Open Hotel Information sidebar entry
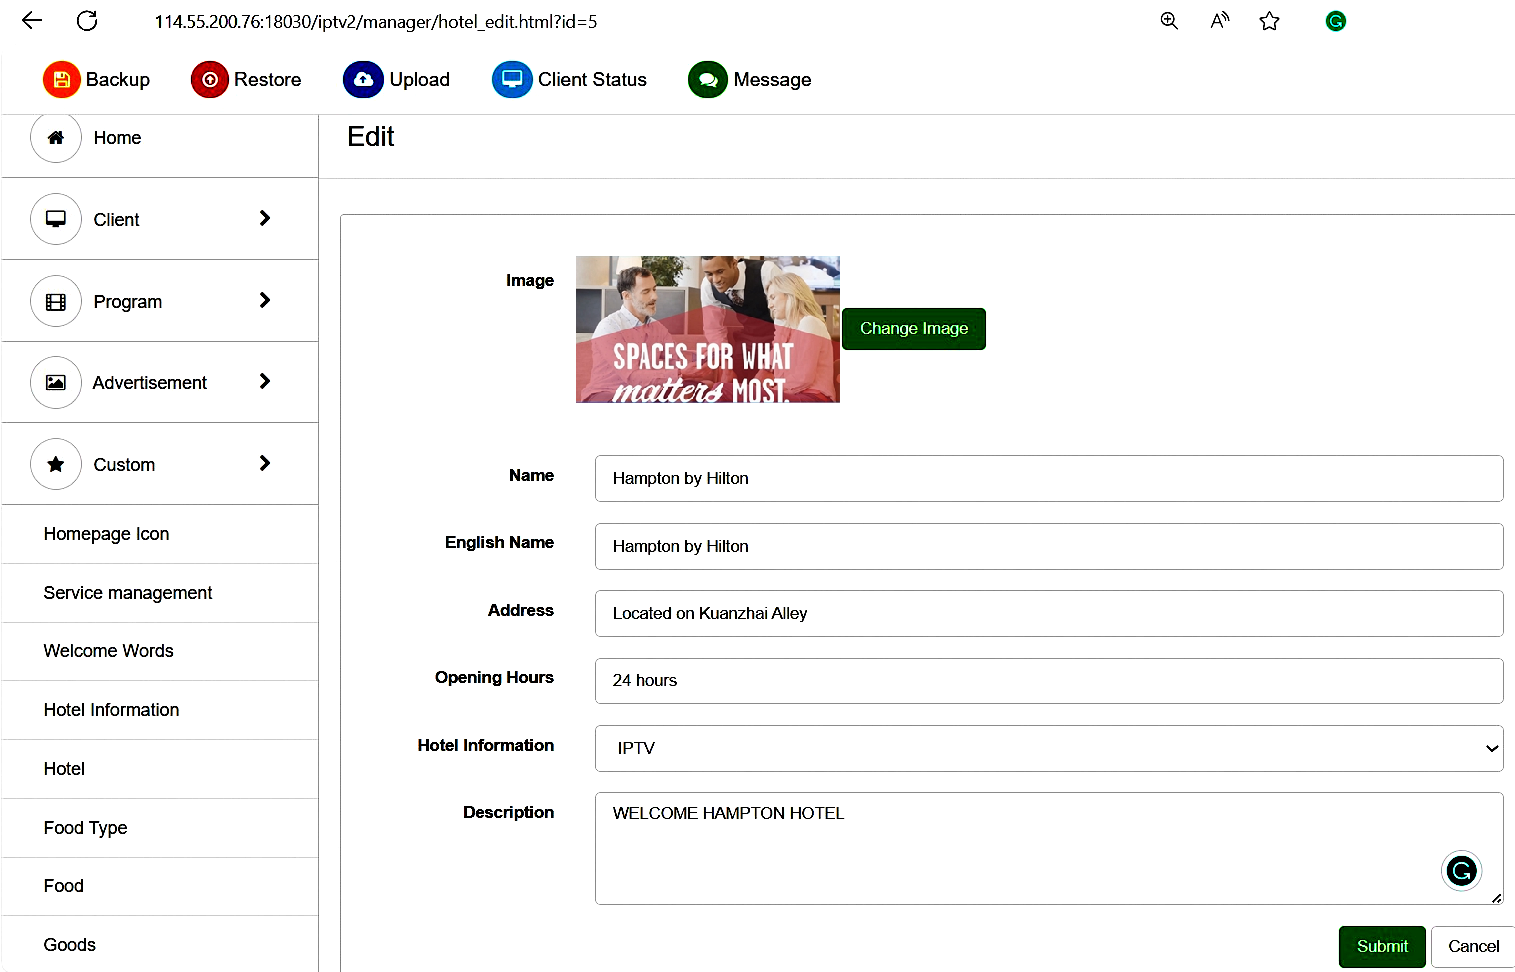Viewport: 1515px width, 972px height. 160,710
